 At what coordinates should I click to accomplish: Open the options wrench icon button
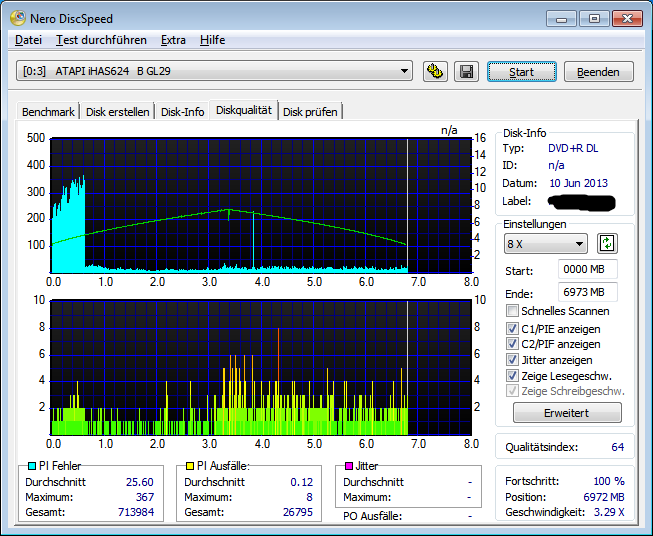coord(435,71)
